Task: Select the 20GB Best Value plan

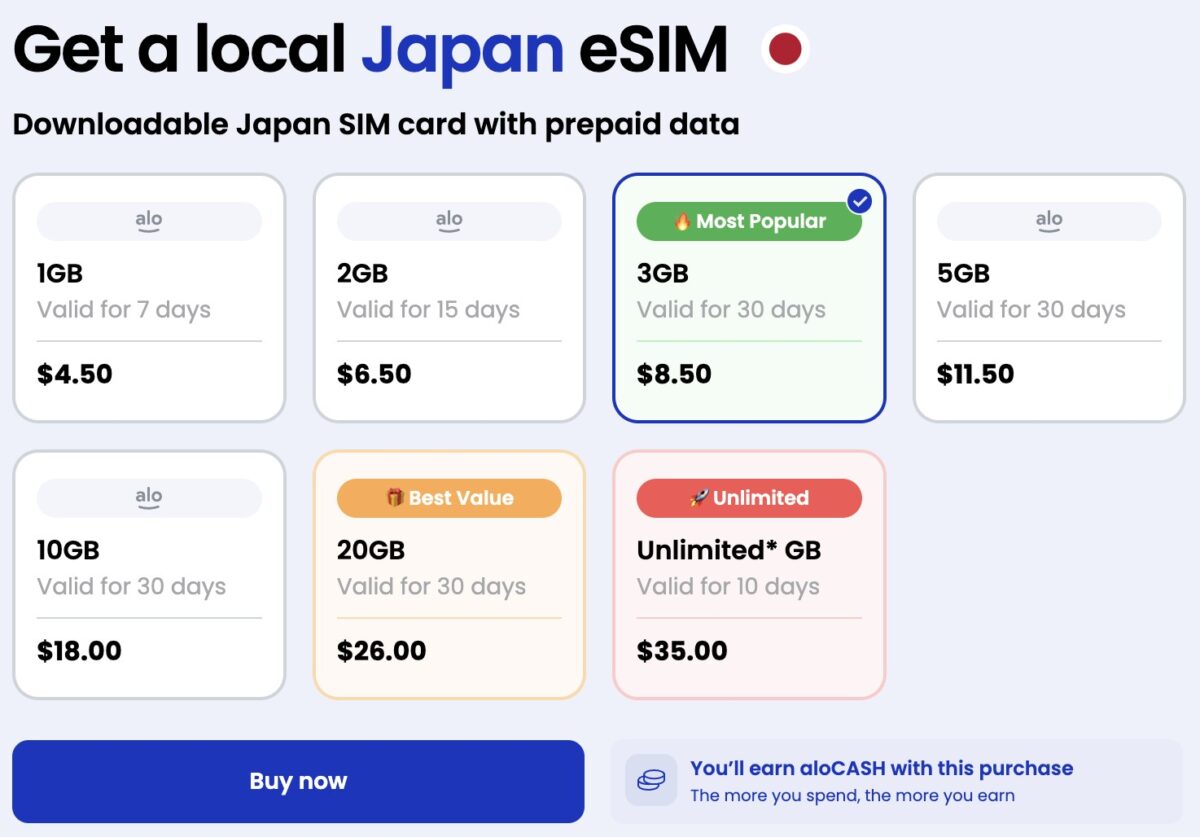Action: pos(448,573)
